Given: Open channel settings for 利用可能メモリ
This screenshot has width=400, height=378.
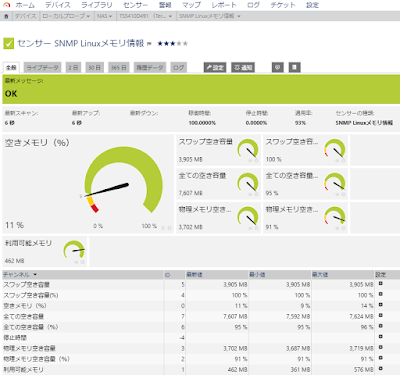Looking at the screenshot, I should (381, 369).
